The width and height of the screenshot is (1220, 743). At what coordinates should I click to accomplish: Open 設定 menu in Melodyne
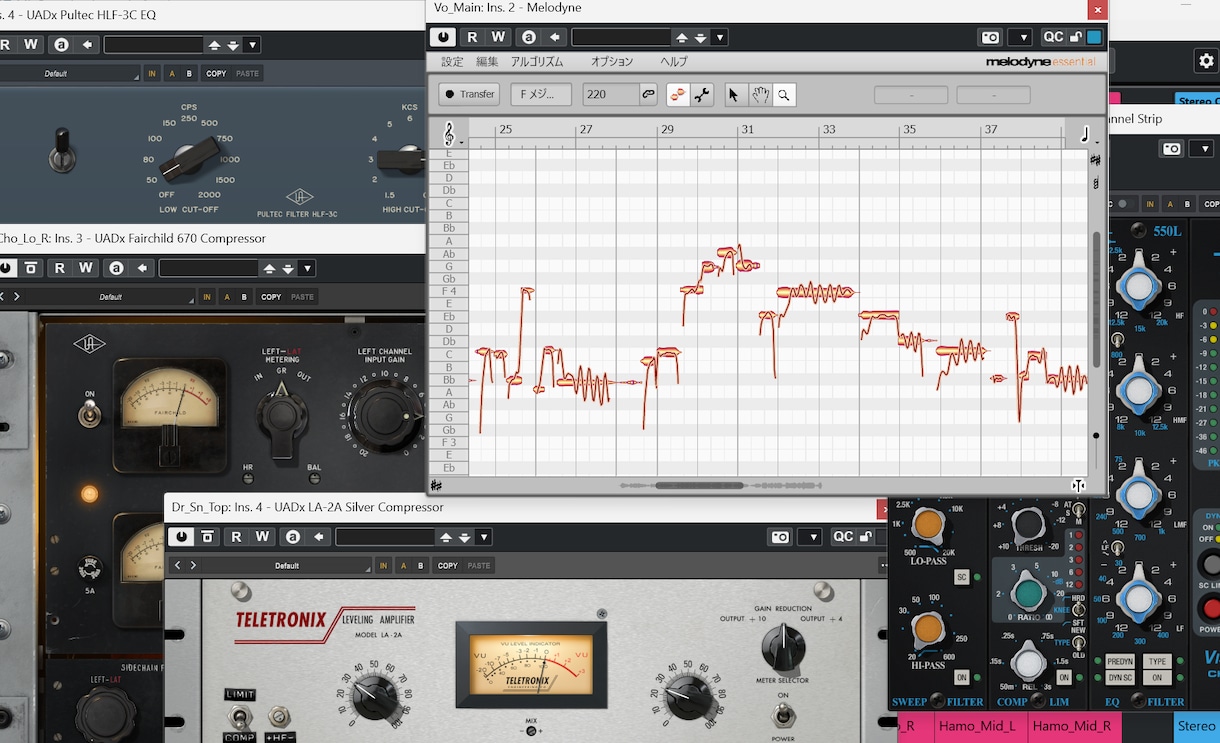pos(453,62)
